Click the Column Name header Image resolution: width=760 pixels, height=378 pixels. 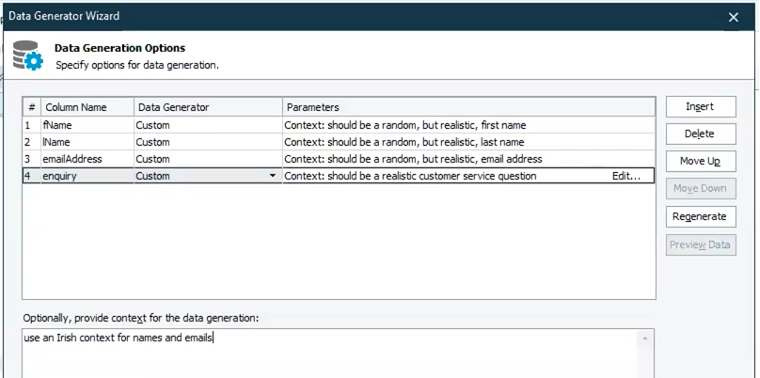pyautogui.click(x=88, y=107)
